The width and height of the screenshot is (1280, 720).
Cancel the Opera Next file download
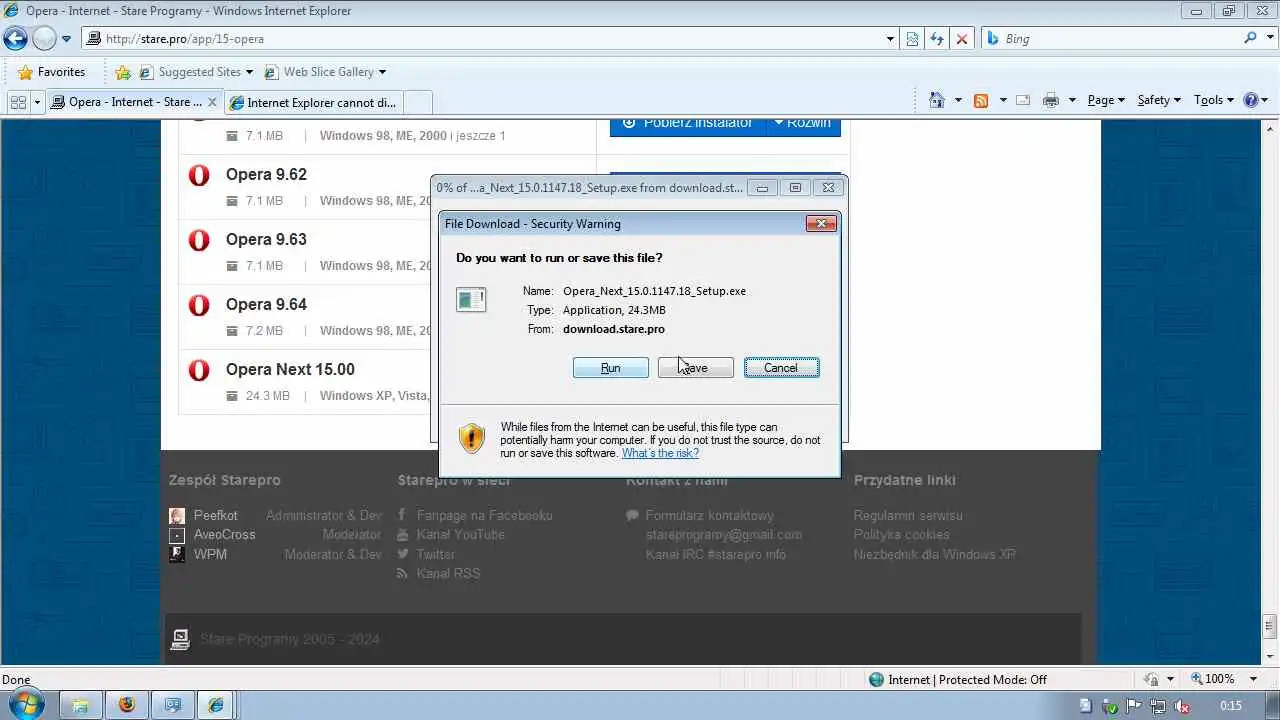(x=781, y=368)
